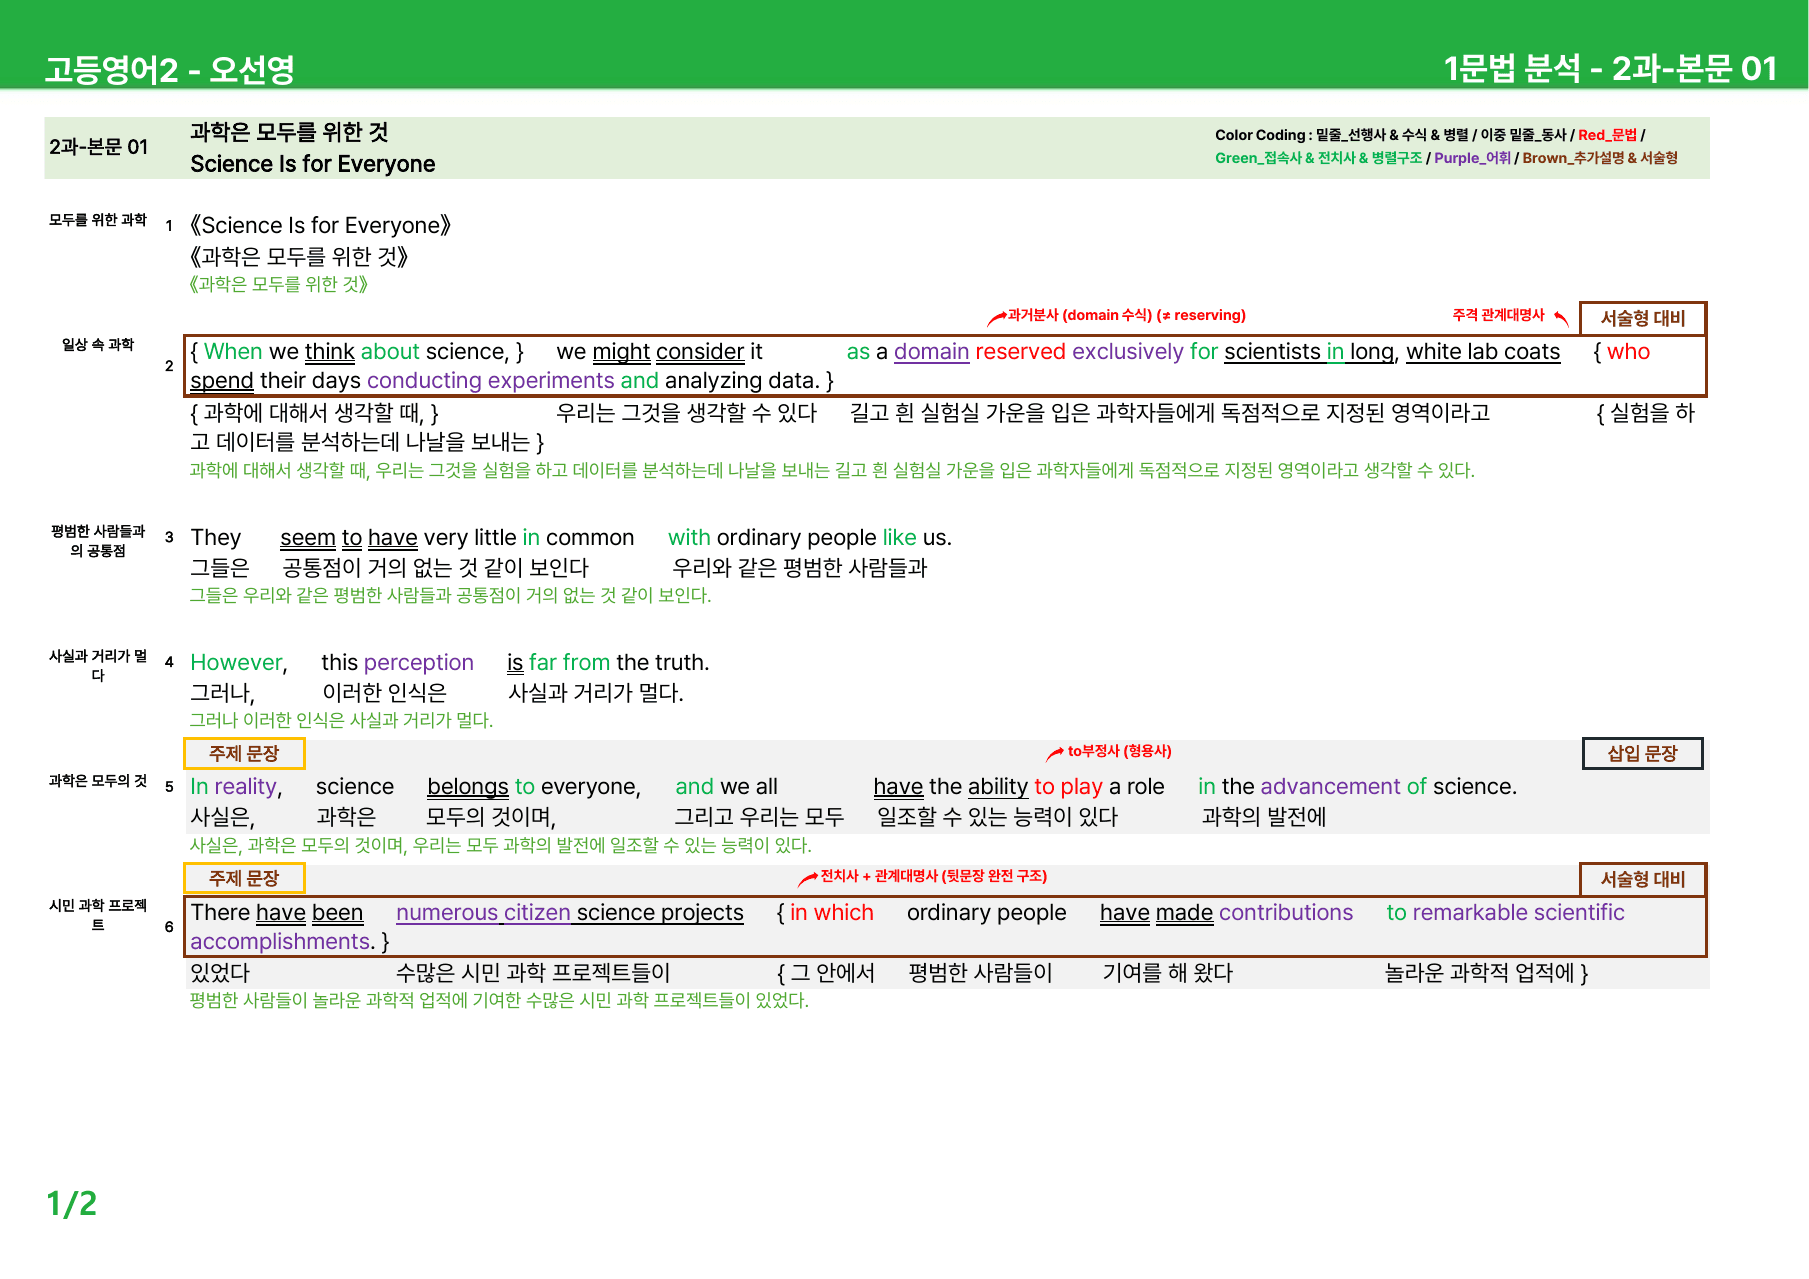Click the red note '주격 관계대명사'

pyautogui.click(x=1498, y=315)
